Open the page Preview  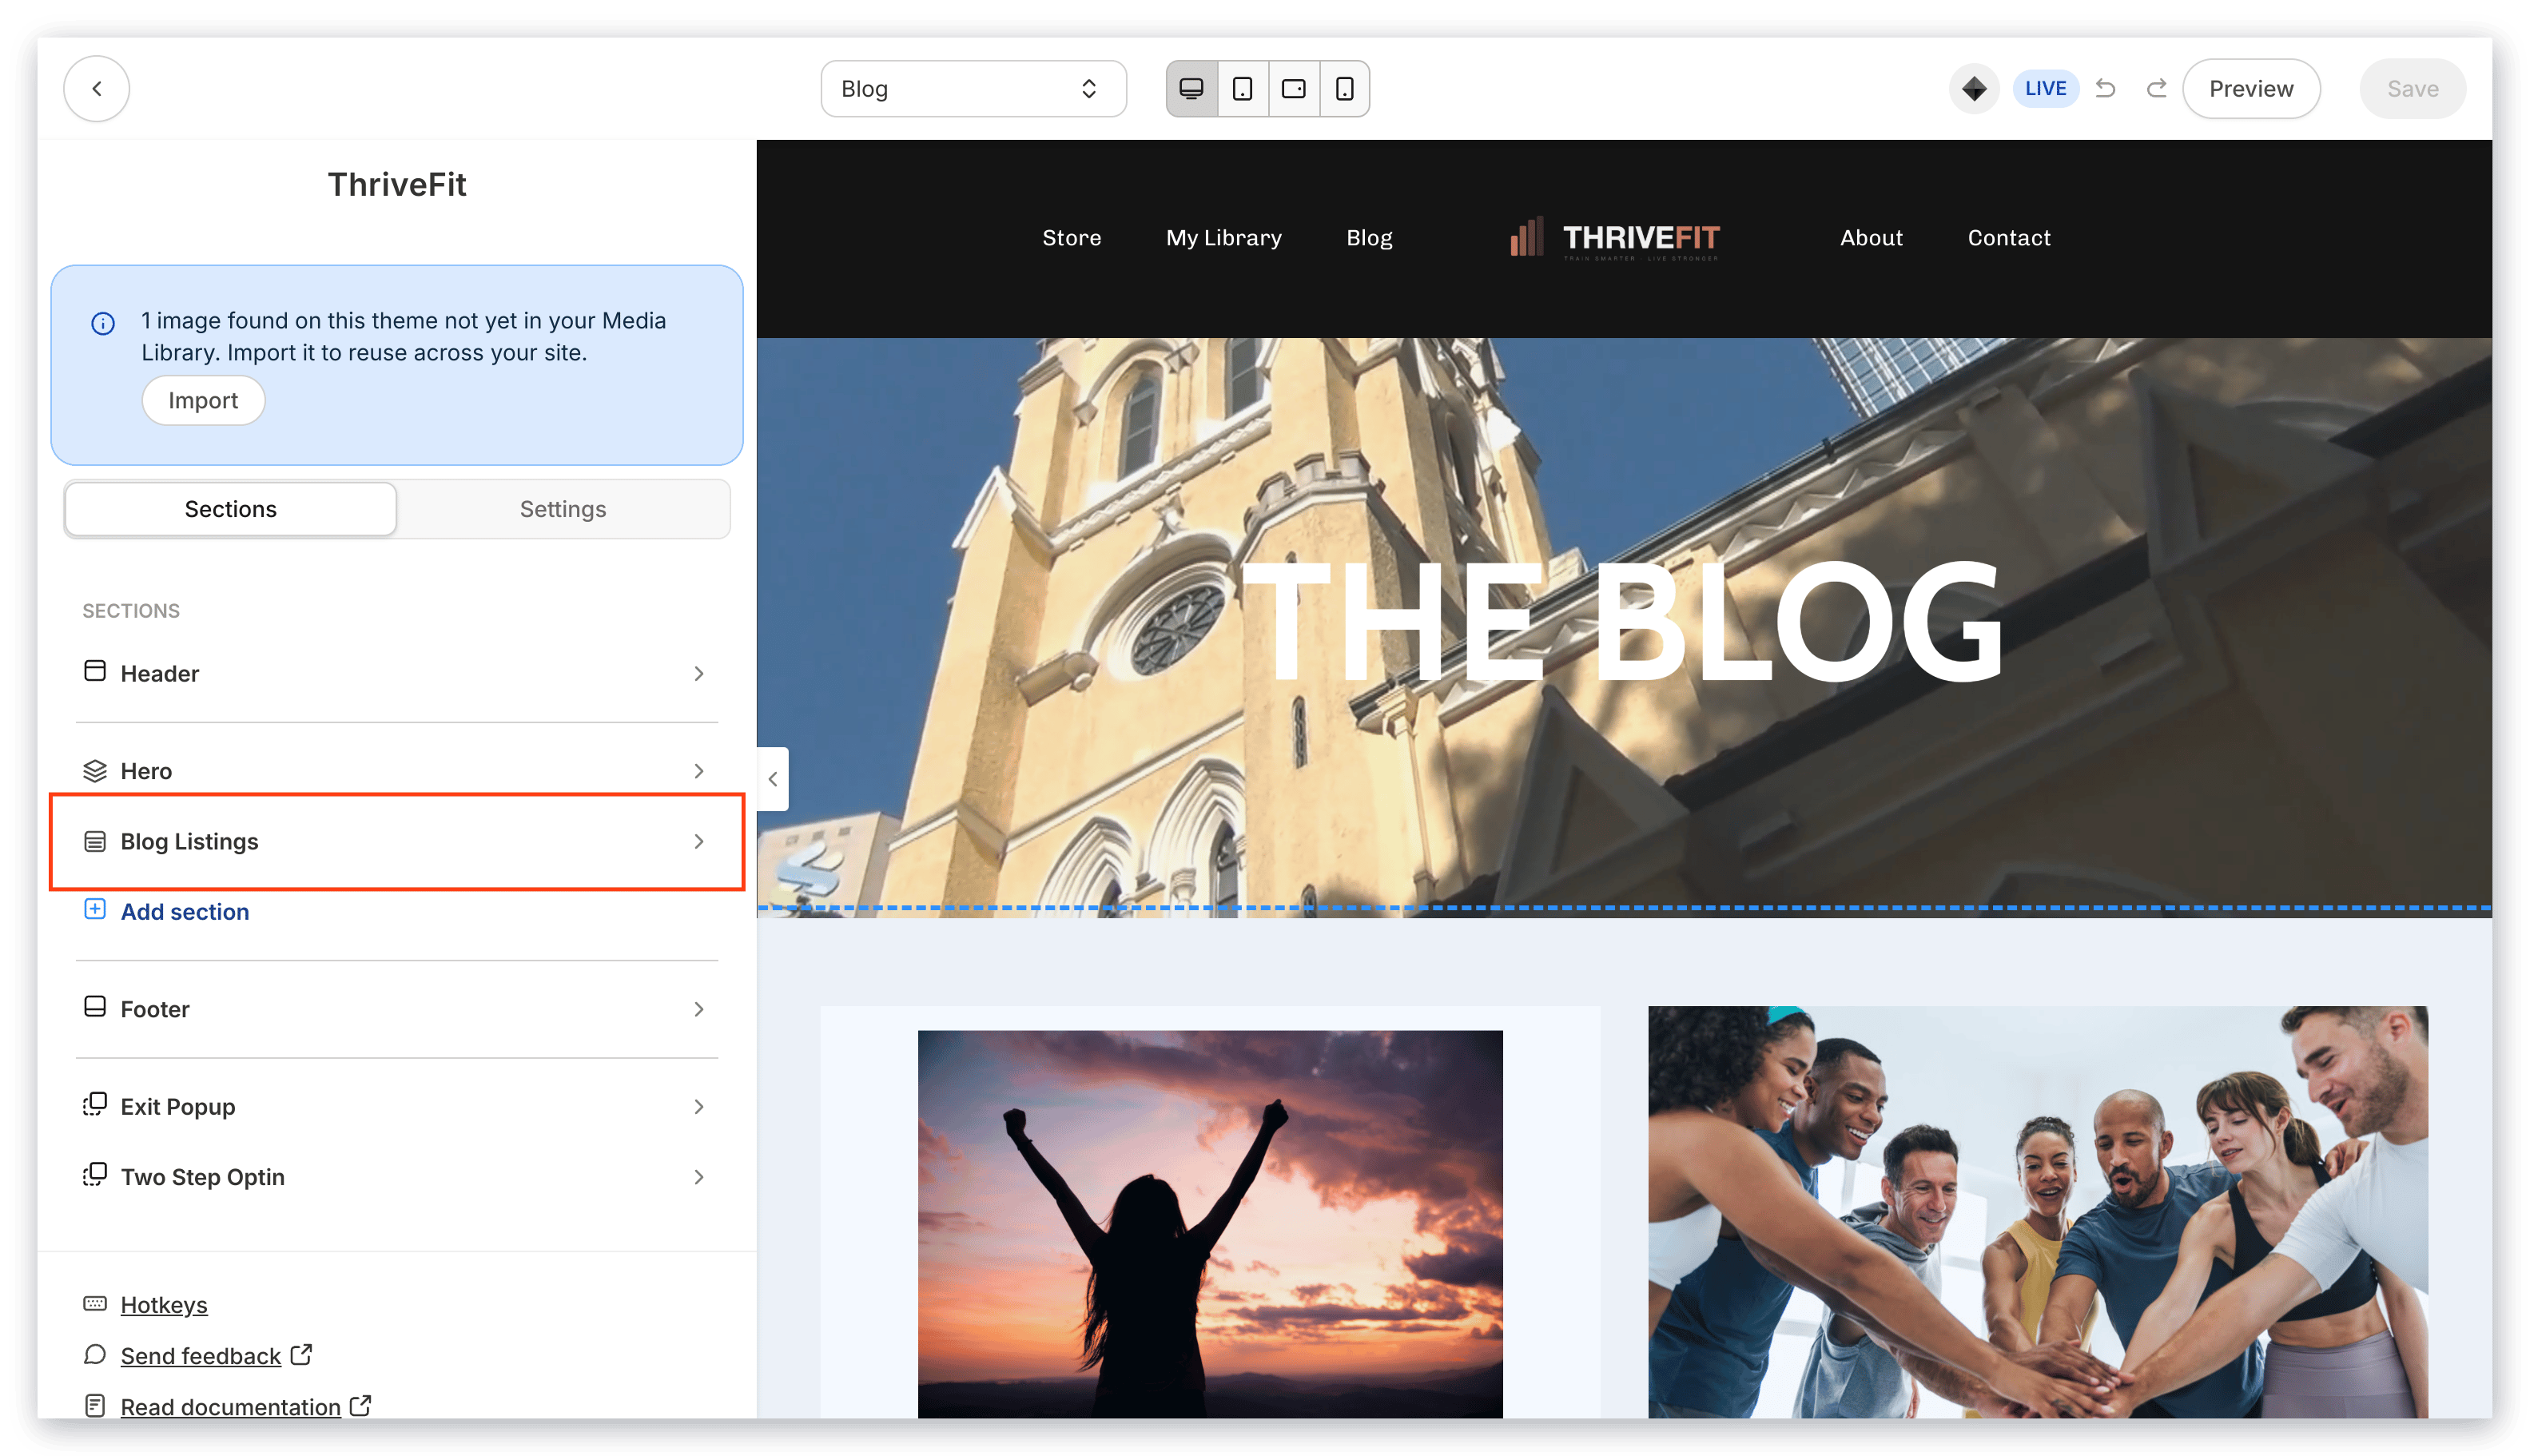pos(2250,89)
